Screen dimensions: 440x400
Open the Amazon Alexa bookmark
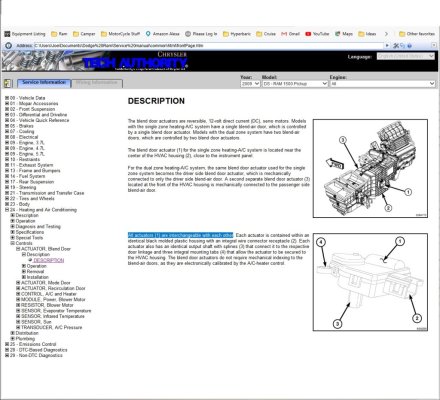(x=162, y=34)
